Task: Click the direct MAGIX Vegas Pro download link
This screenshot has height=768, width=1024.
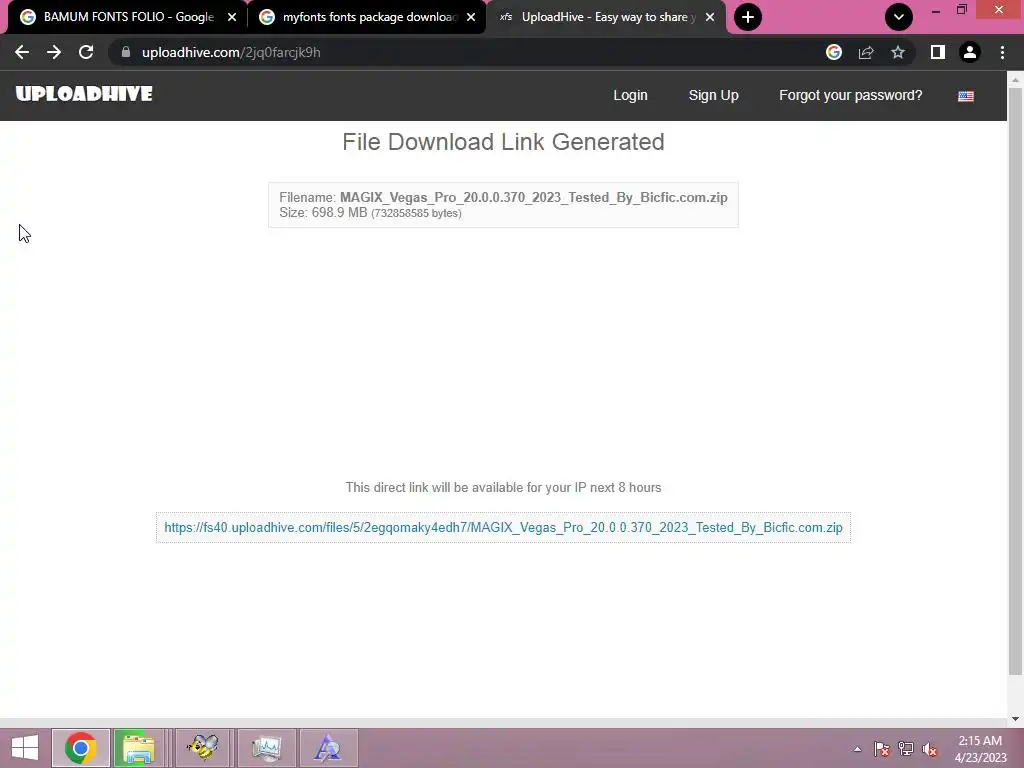Action: 504,528
